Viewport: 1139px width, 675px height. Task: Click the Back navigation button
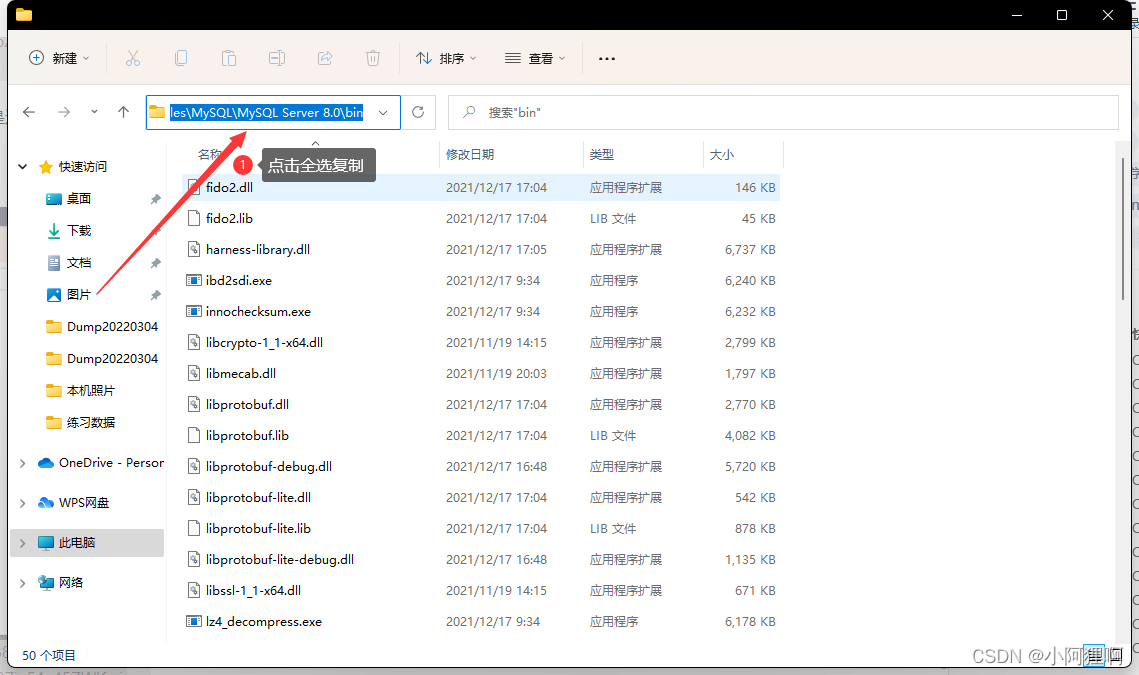click(x=29, y=112)
